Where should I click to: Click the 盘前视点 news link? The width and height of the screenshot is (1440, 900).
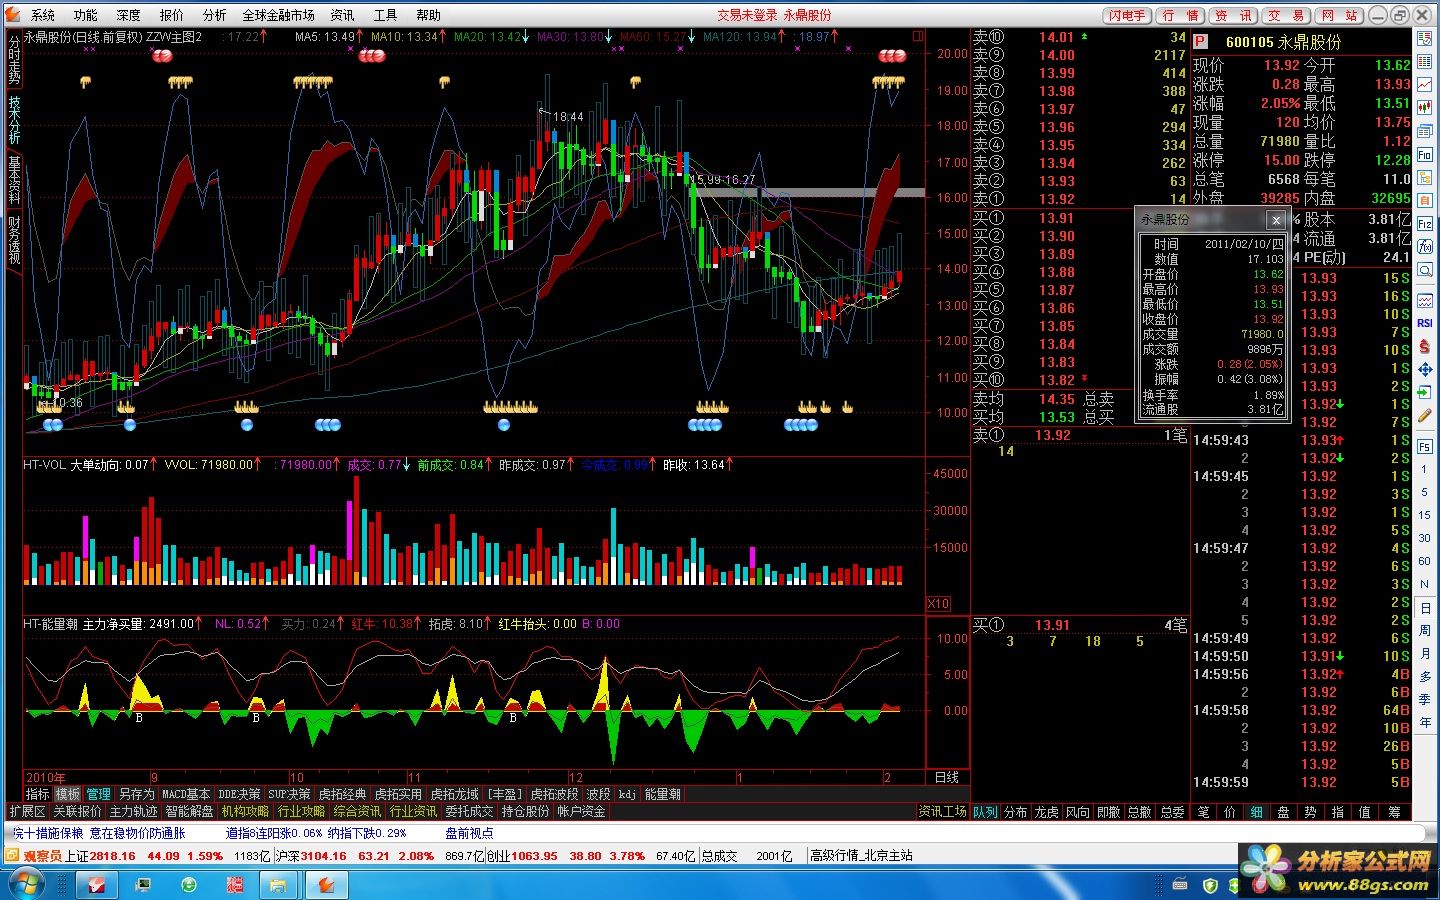point(469,833)
